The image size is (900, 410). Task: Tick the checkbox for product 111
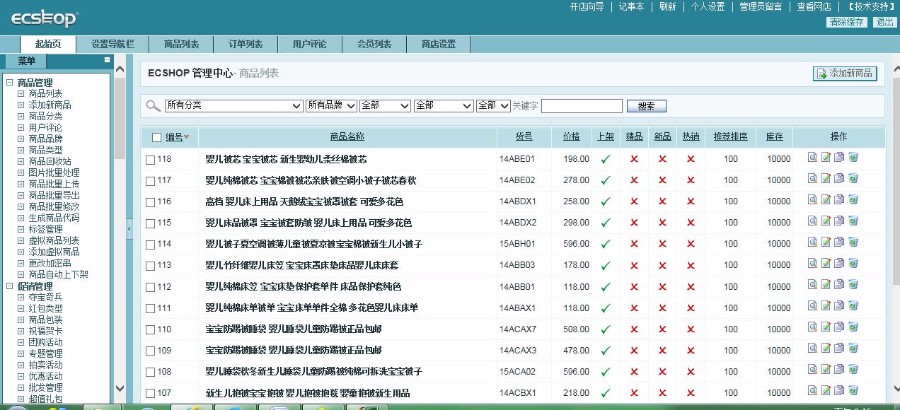point(150,308)
